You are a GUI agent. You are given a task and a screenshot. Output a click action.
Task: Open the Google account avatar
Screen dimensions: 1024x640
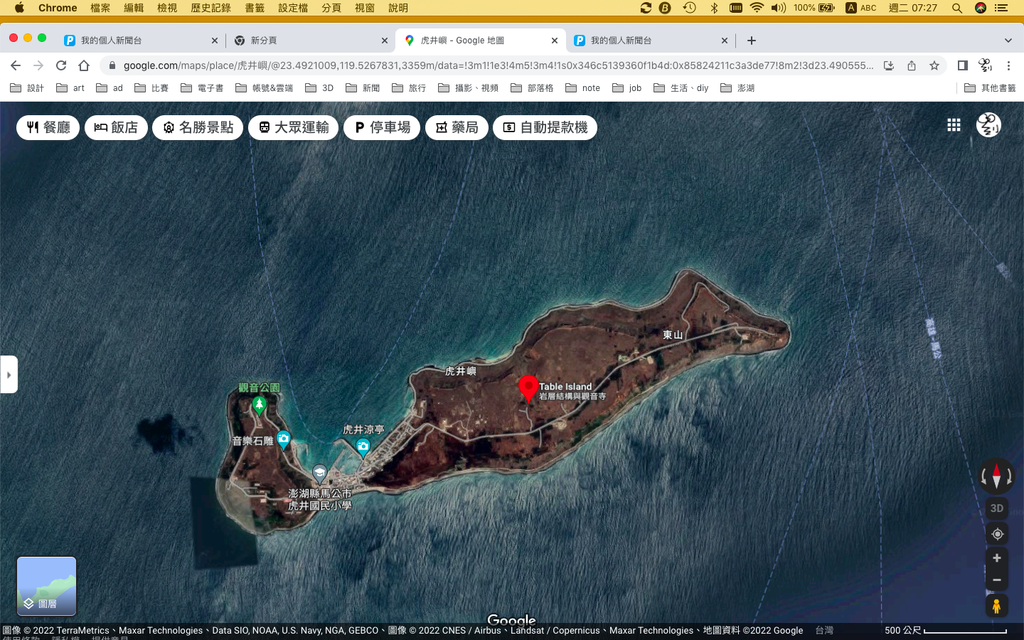click(x=988, y=125)
